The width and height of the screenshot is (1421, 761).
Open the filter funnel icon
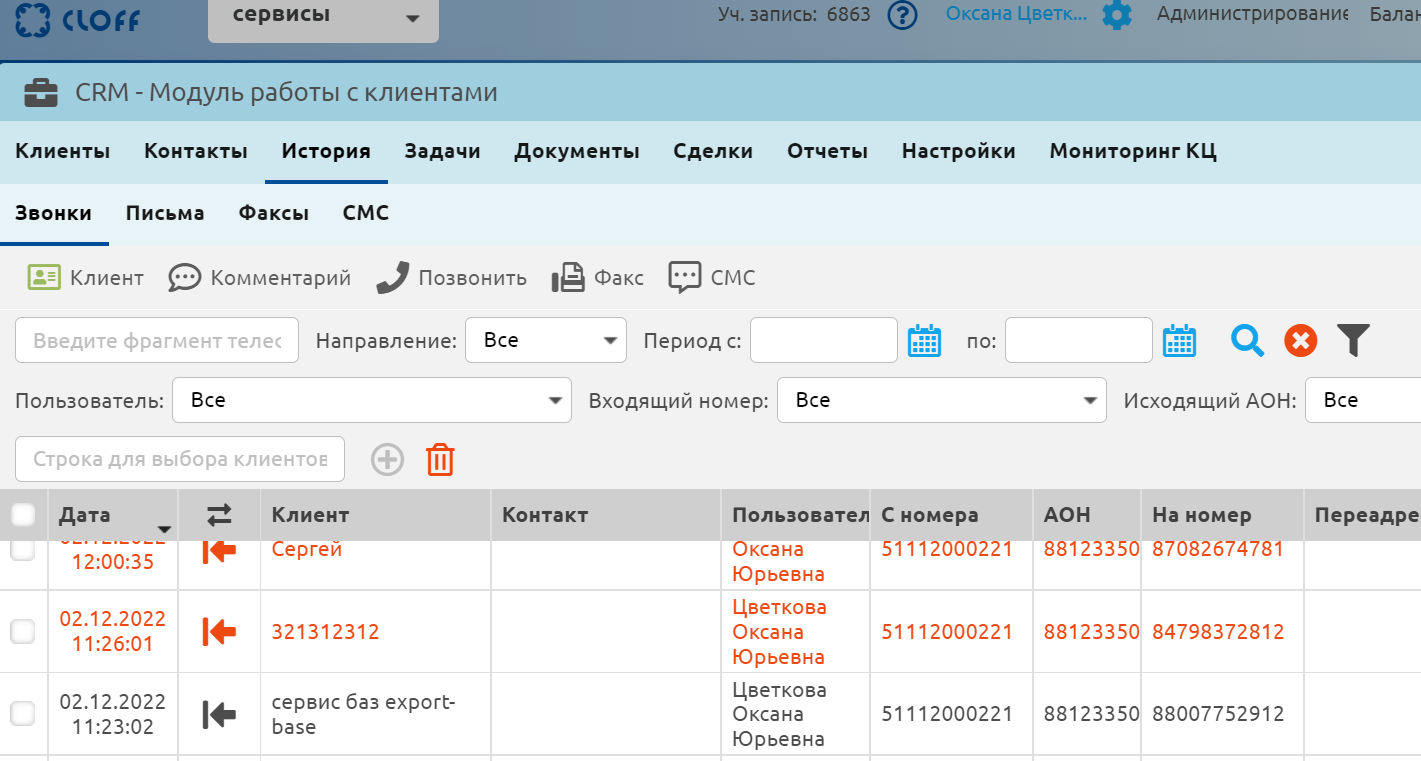point(1355,340)
